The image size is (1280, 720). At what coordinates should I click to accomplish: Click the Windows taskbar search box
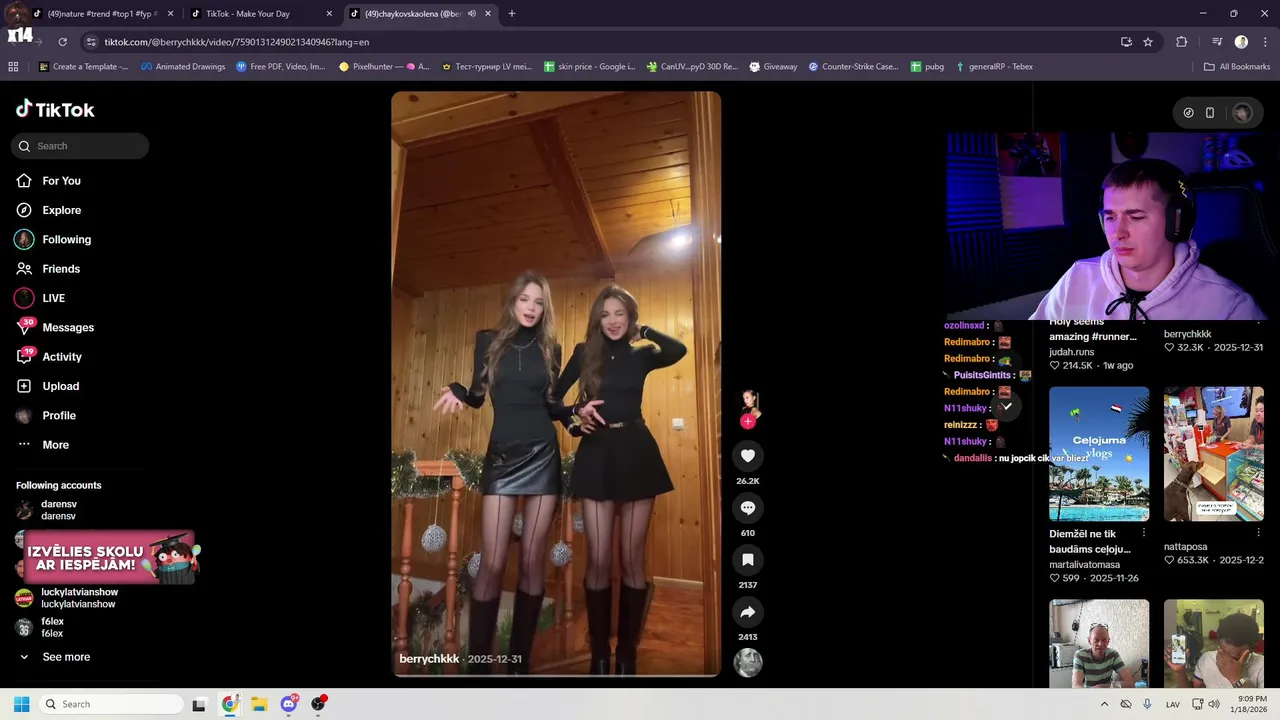[x=110, y=704]
